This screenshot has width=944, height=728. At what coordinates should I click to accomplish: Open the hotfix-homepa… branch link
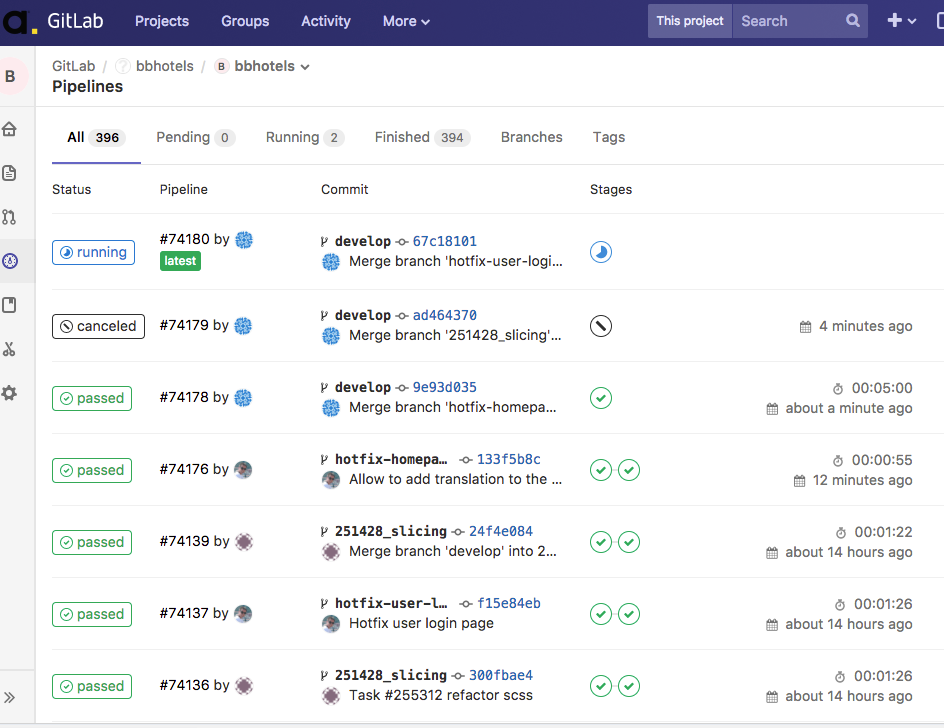pos(391,459)
